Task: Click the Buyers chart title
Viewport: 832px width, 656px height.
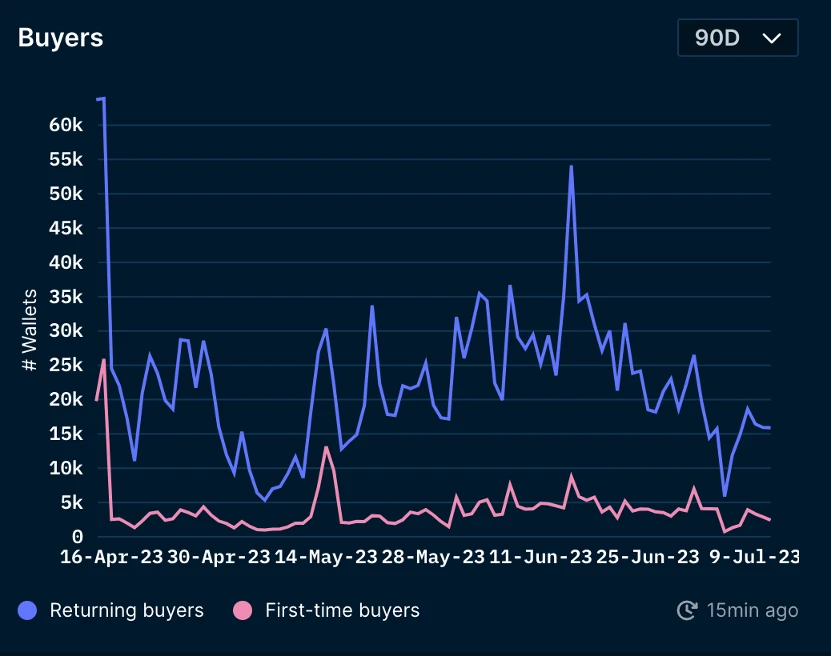Action: click(61, 38)
